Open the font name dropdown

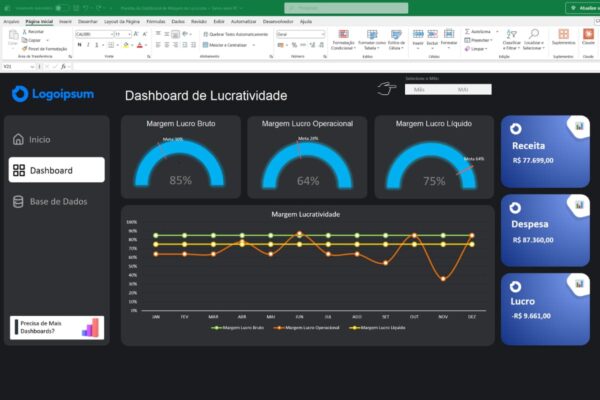pos(112,34)
